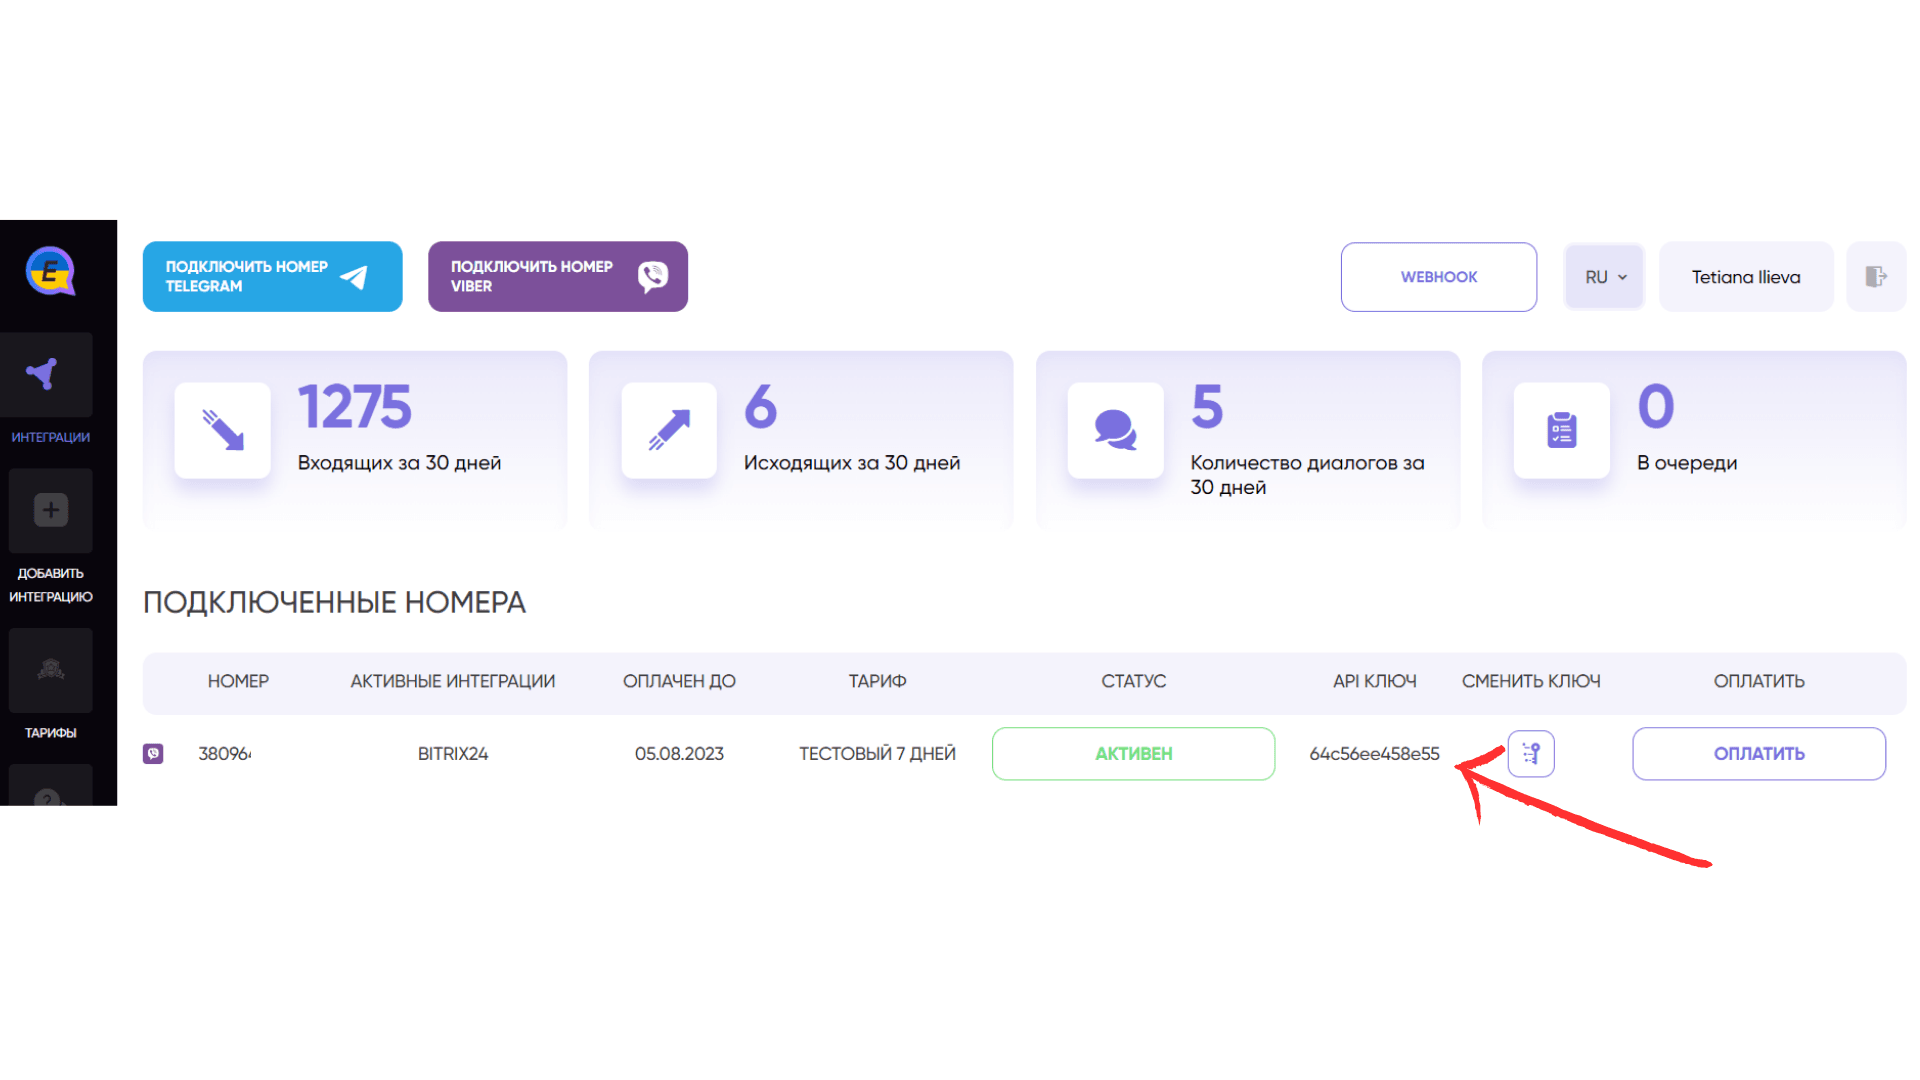
Task: Connect a Viber number
Action: pyautogui.click(x=558, y=276)
